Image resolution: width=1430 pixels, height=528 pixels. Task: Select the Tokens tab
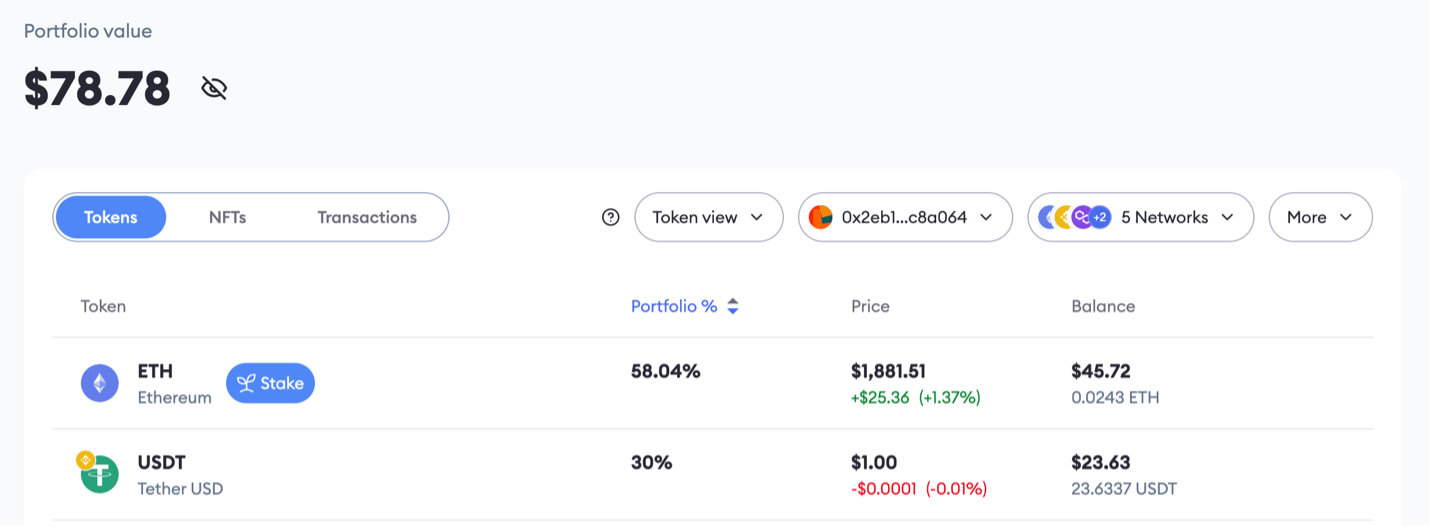(110, 217)
